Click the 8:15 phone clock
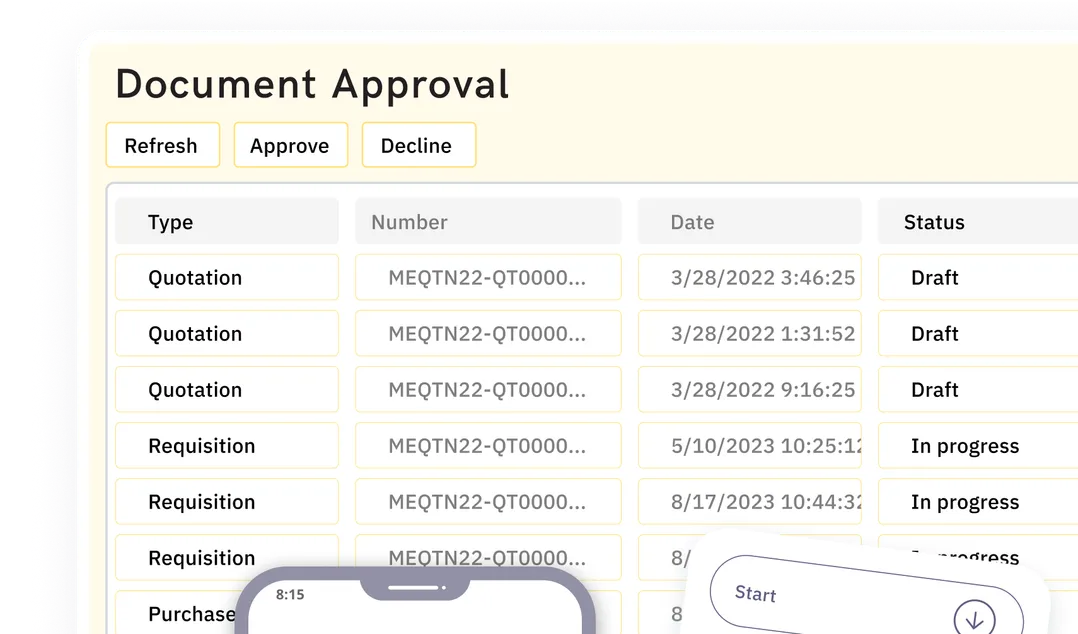The width and height of the screenshot is (1078, 634). point(290,594)
